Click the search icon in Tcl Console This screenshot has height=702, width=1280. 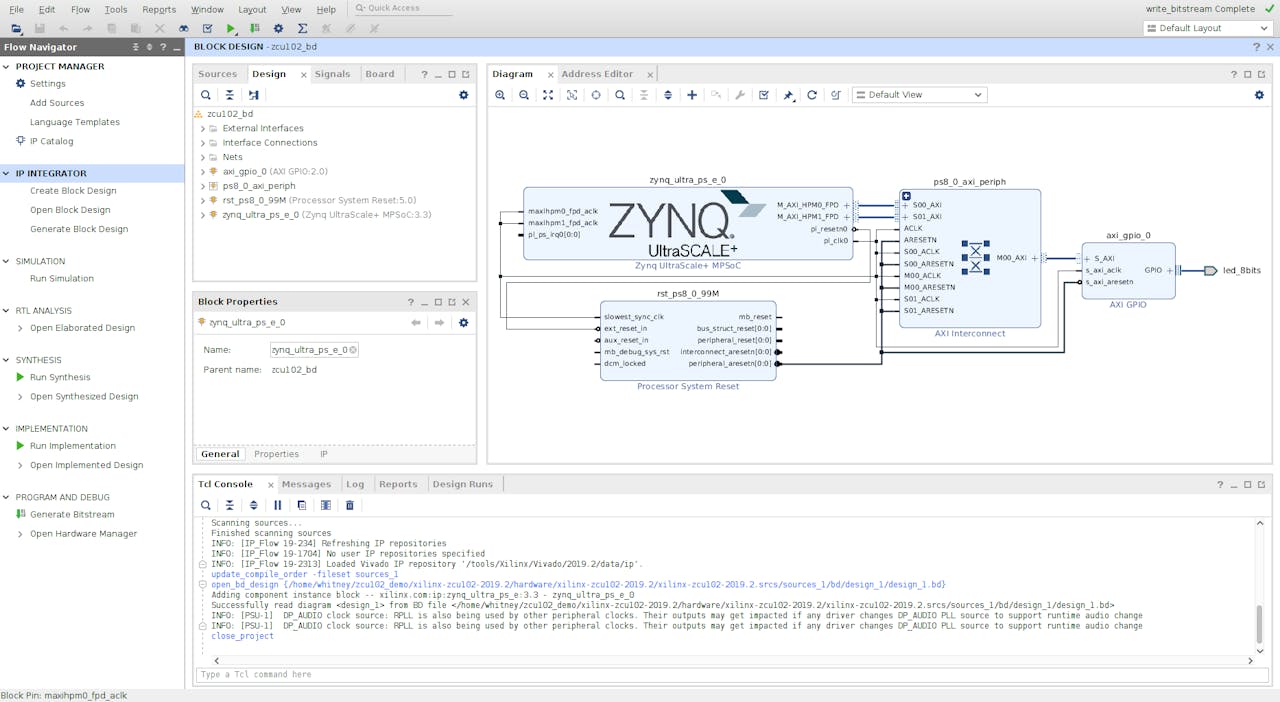click(206, 505)
